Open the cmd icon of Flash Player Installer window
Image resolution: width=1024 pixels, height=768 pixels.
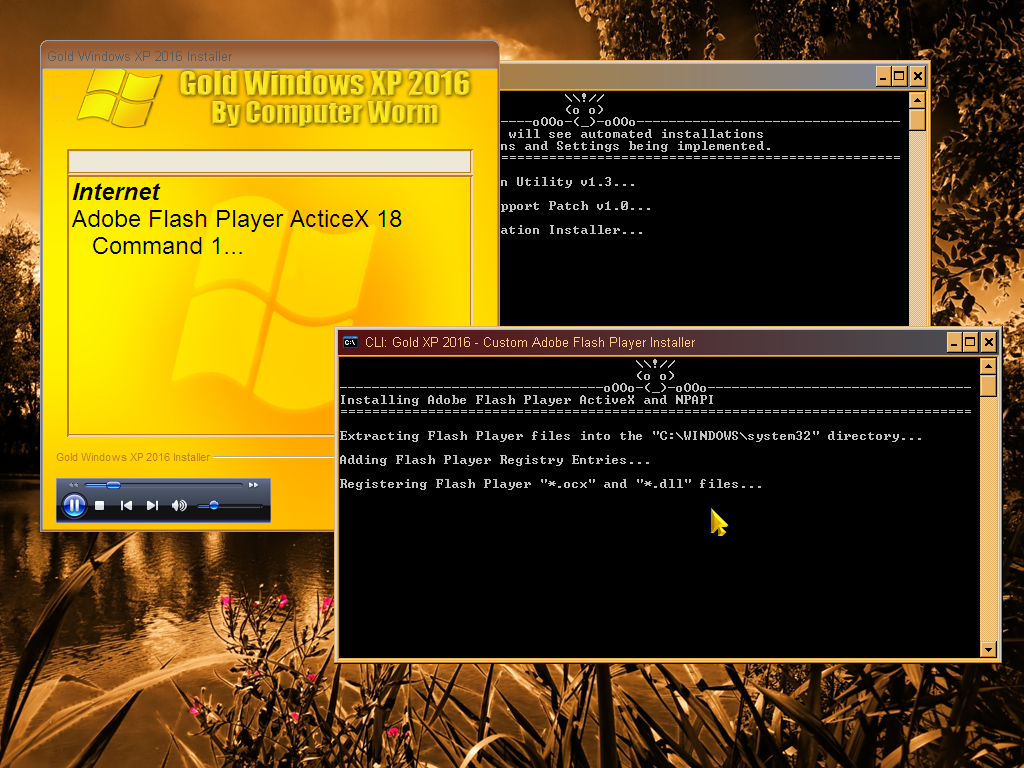coord(351,342)
